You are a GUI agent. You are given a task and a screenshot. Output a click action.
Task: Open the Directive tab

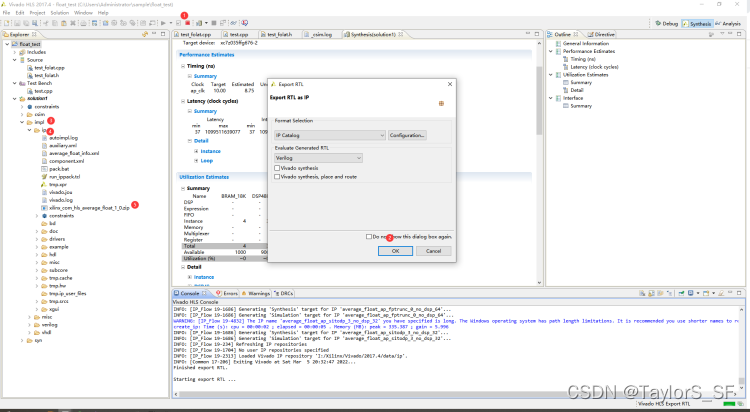(601, 34)
